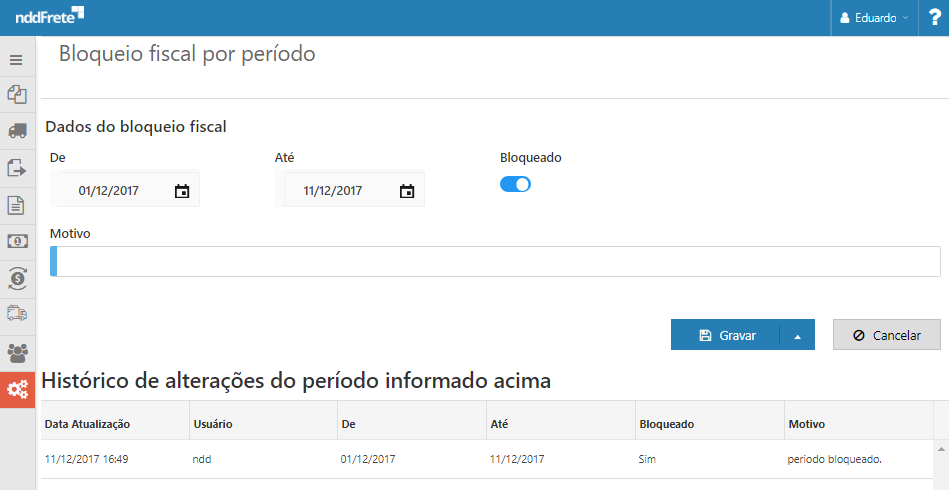Open the truck sidebar icon

tap(17, 131)
